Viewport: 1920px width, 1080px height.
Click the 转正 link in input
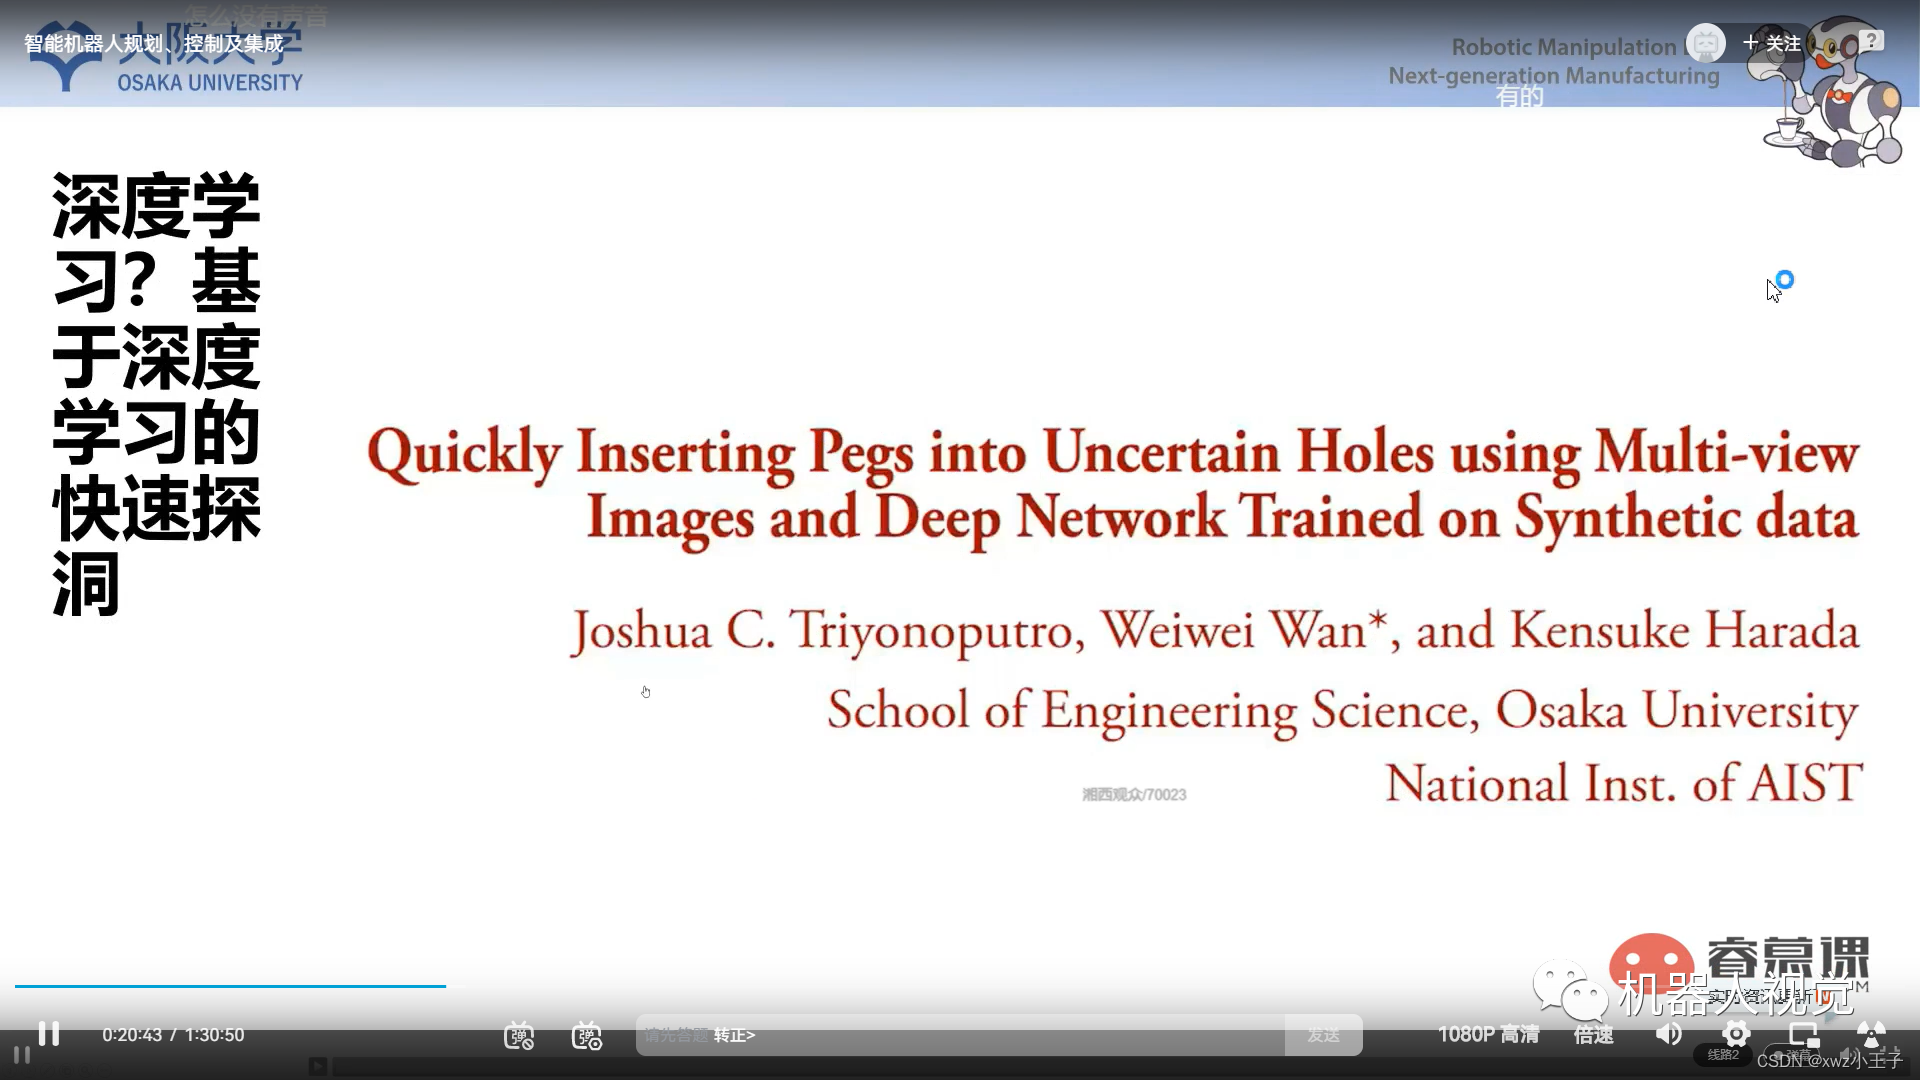pos(734,1035)
